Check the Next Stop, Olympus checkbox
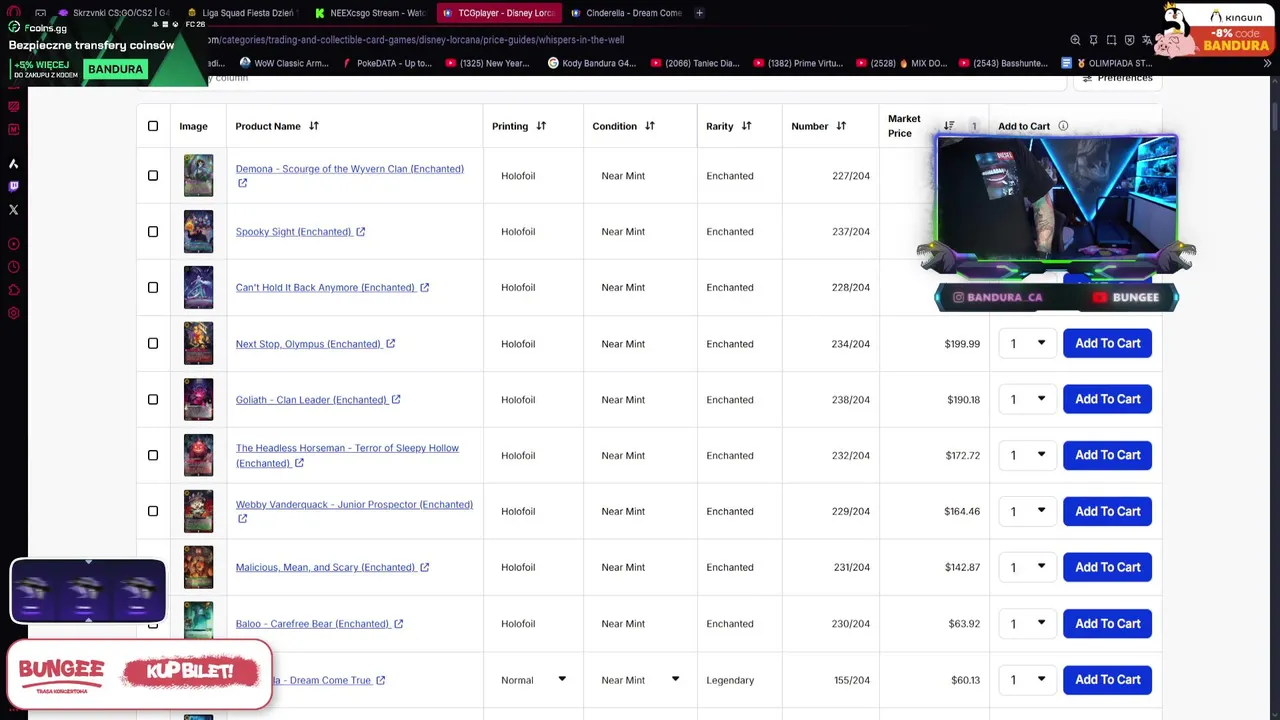The width and height of the screenshot is (1280, 720). click(153, 343)
